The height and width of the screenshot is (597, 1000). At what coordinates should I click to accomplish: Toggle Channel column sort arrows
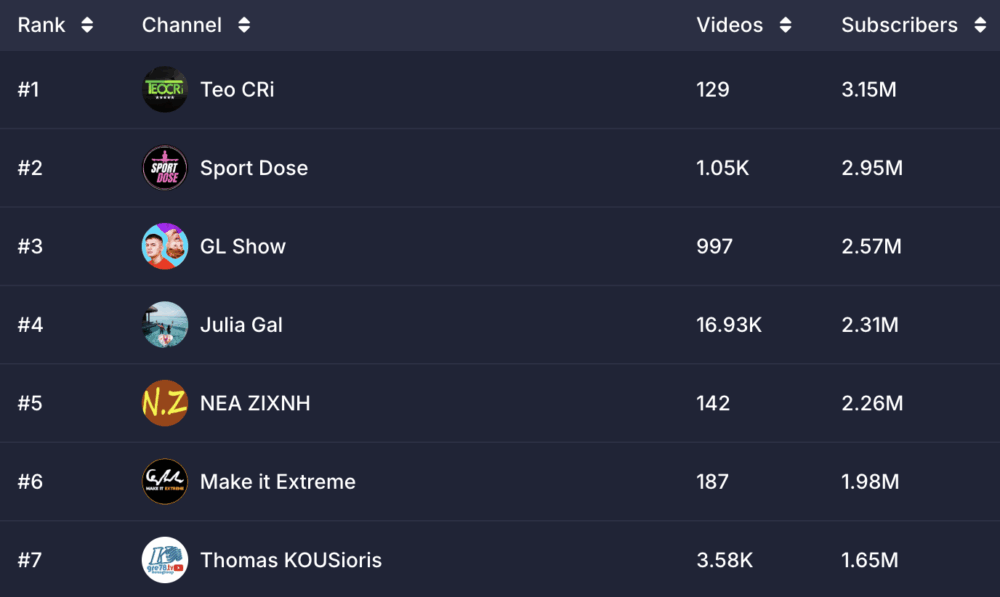pos(244,25)
